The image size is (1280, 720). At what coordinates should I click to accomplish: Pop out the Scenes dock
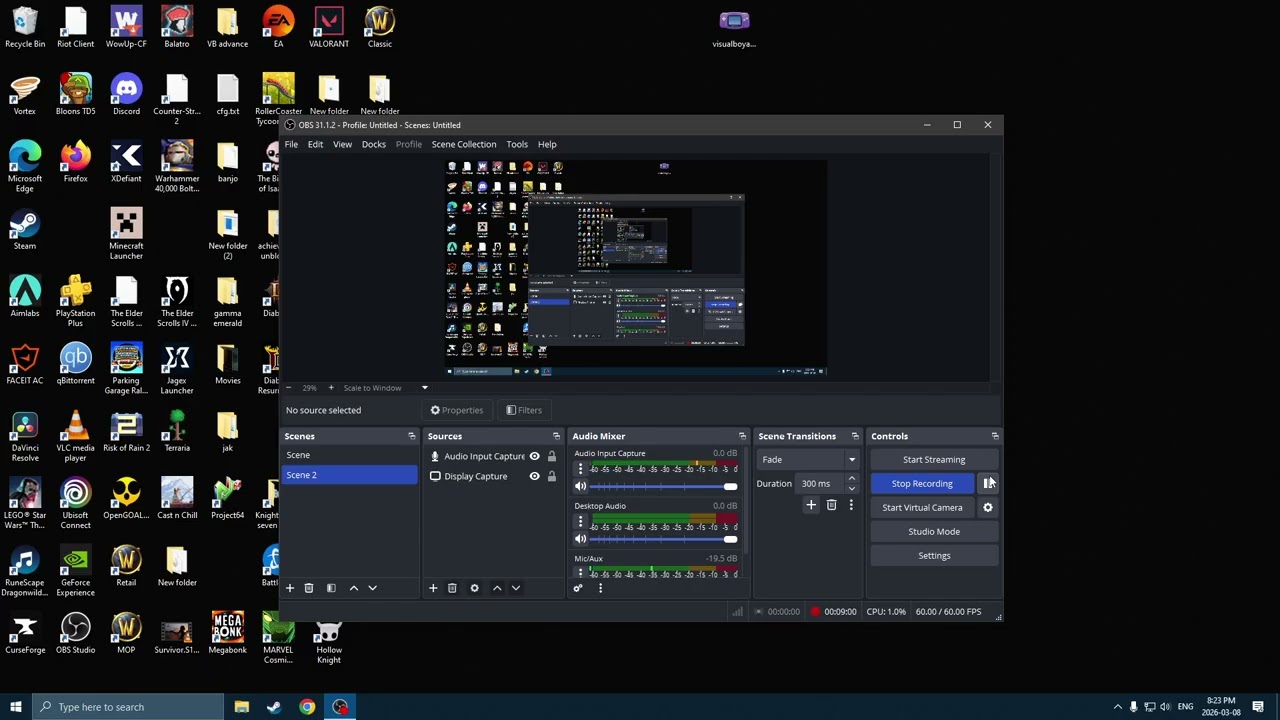click(x=411, y=436)
